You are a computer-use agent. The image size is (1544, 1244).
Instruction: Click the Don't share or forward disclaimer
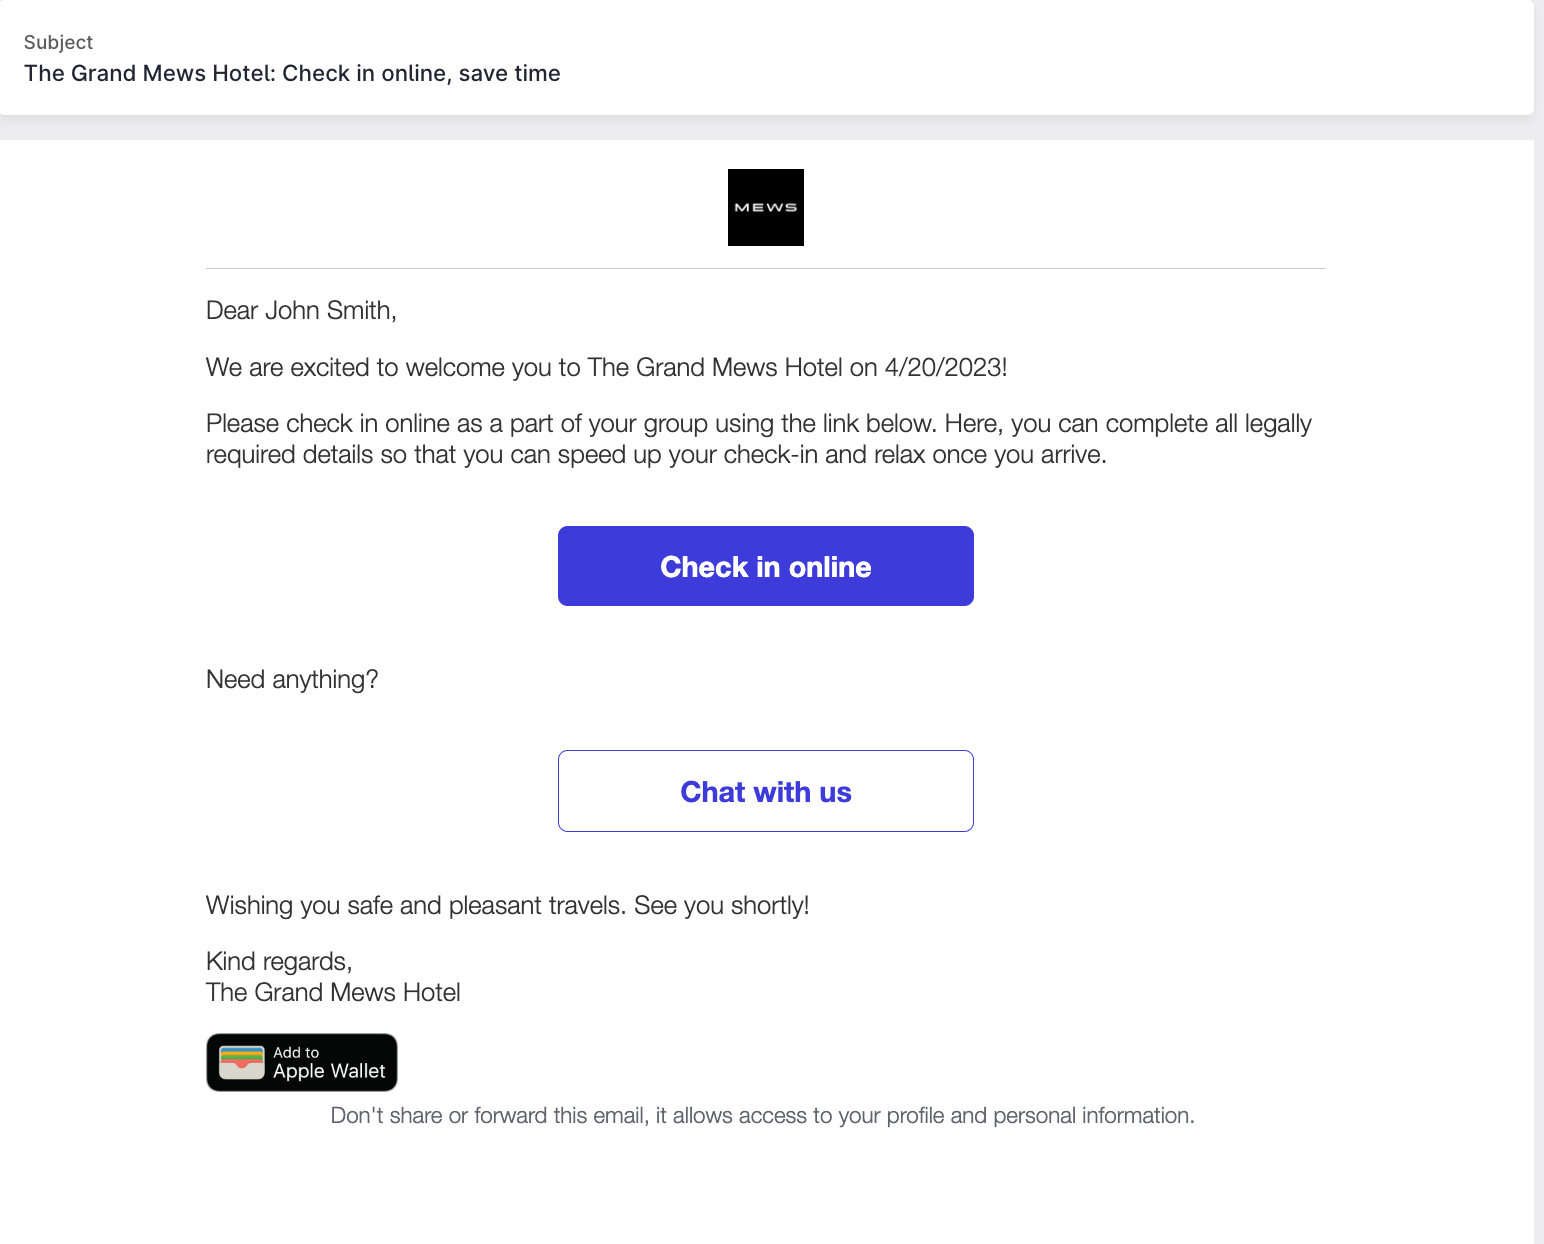(763, 1116)
